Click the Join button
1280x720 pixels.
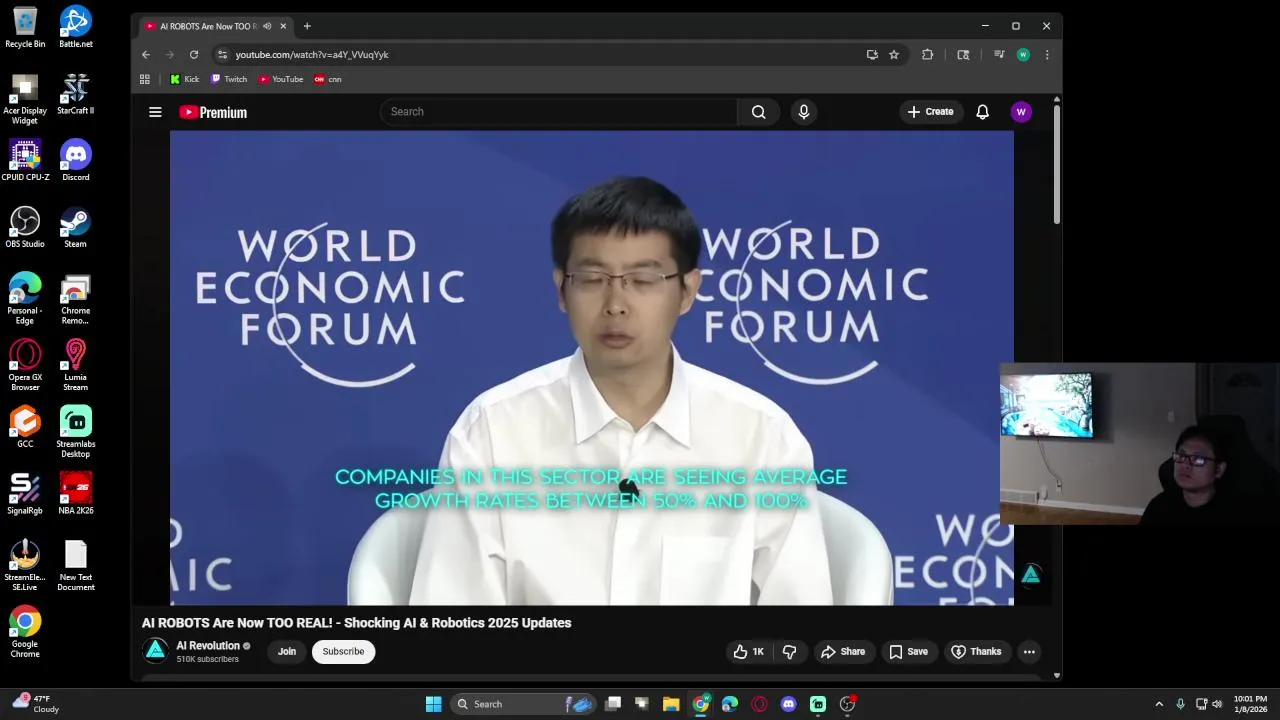[x=287, y=652]
